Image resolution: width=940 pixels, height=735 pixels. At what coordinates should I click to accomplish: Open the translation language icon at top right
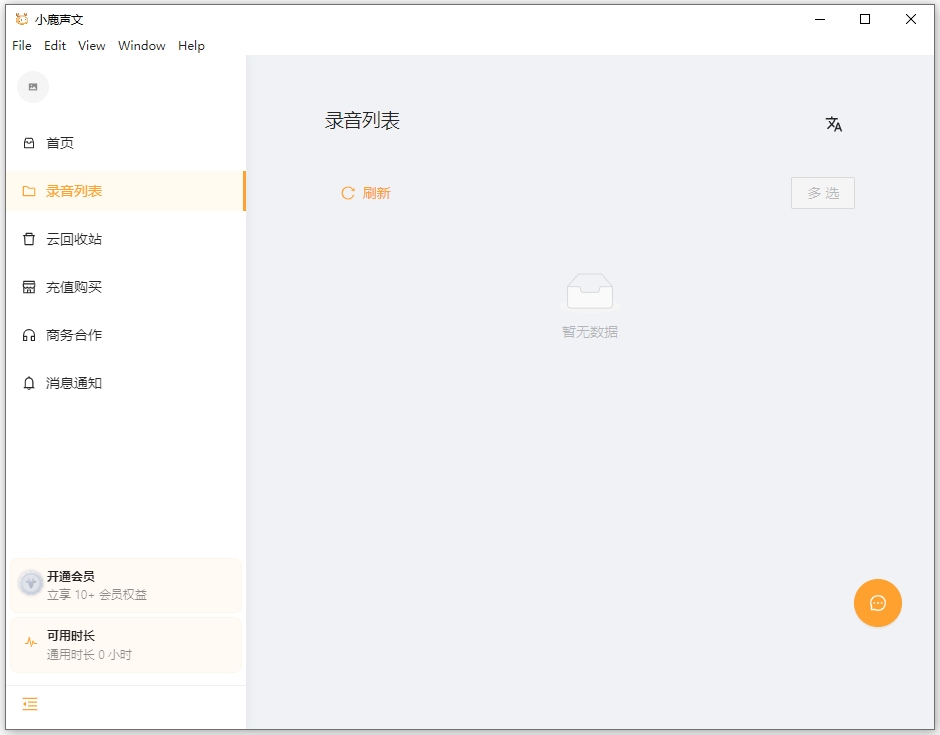coord(834,124)
